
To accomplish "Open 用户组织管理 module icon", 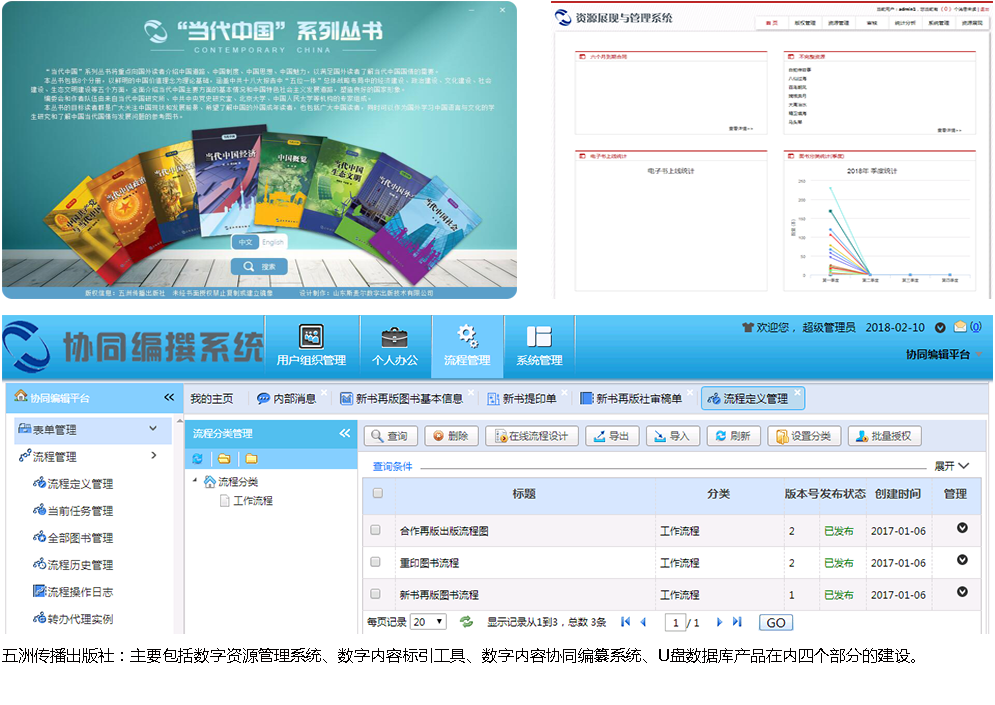I will point(311,337).
